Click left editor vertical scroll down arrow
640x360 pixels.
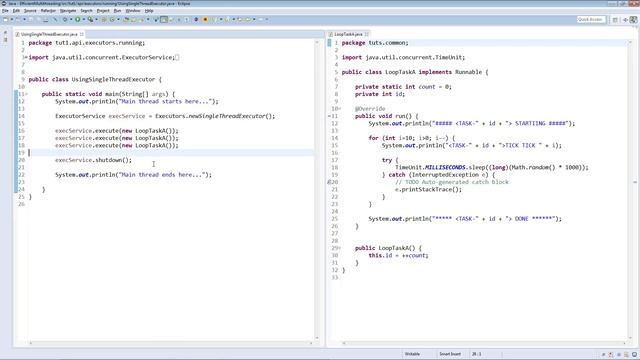(317, 338)
